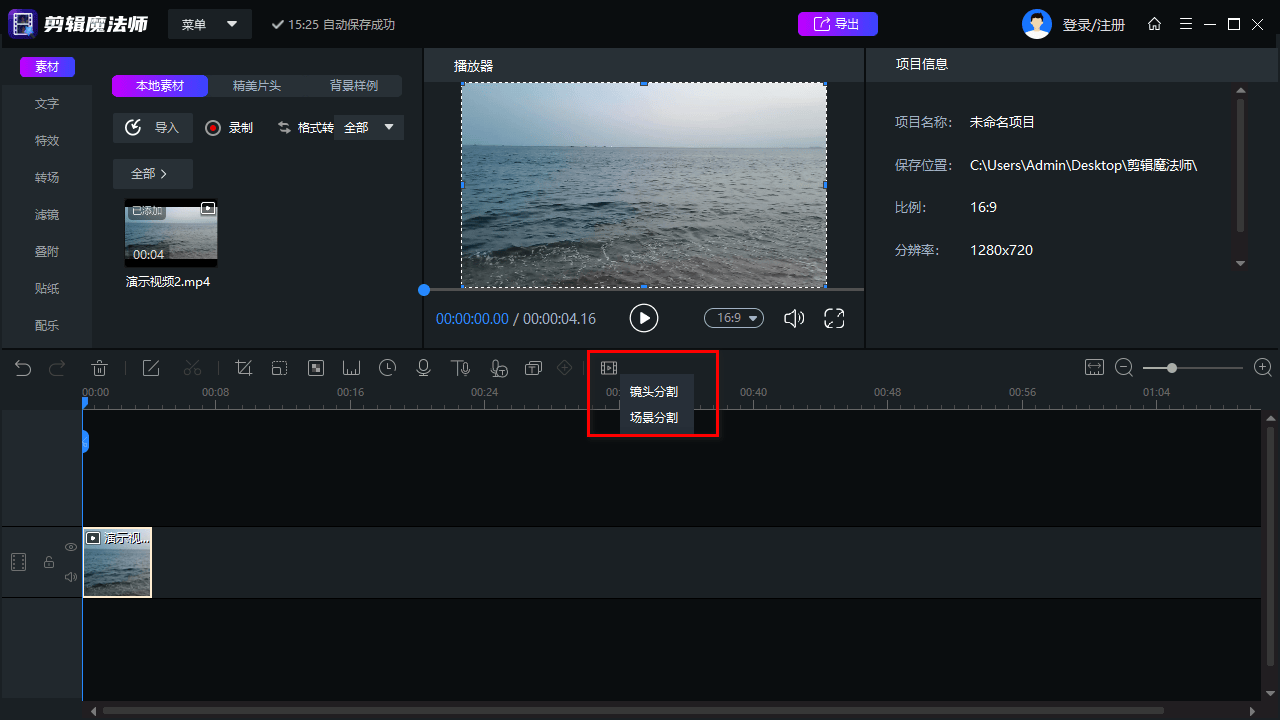This screenshot has height=720, width=1280.
Task: Open 叠附 in left sidebar
Action: (47, 252)
